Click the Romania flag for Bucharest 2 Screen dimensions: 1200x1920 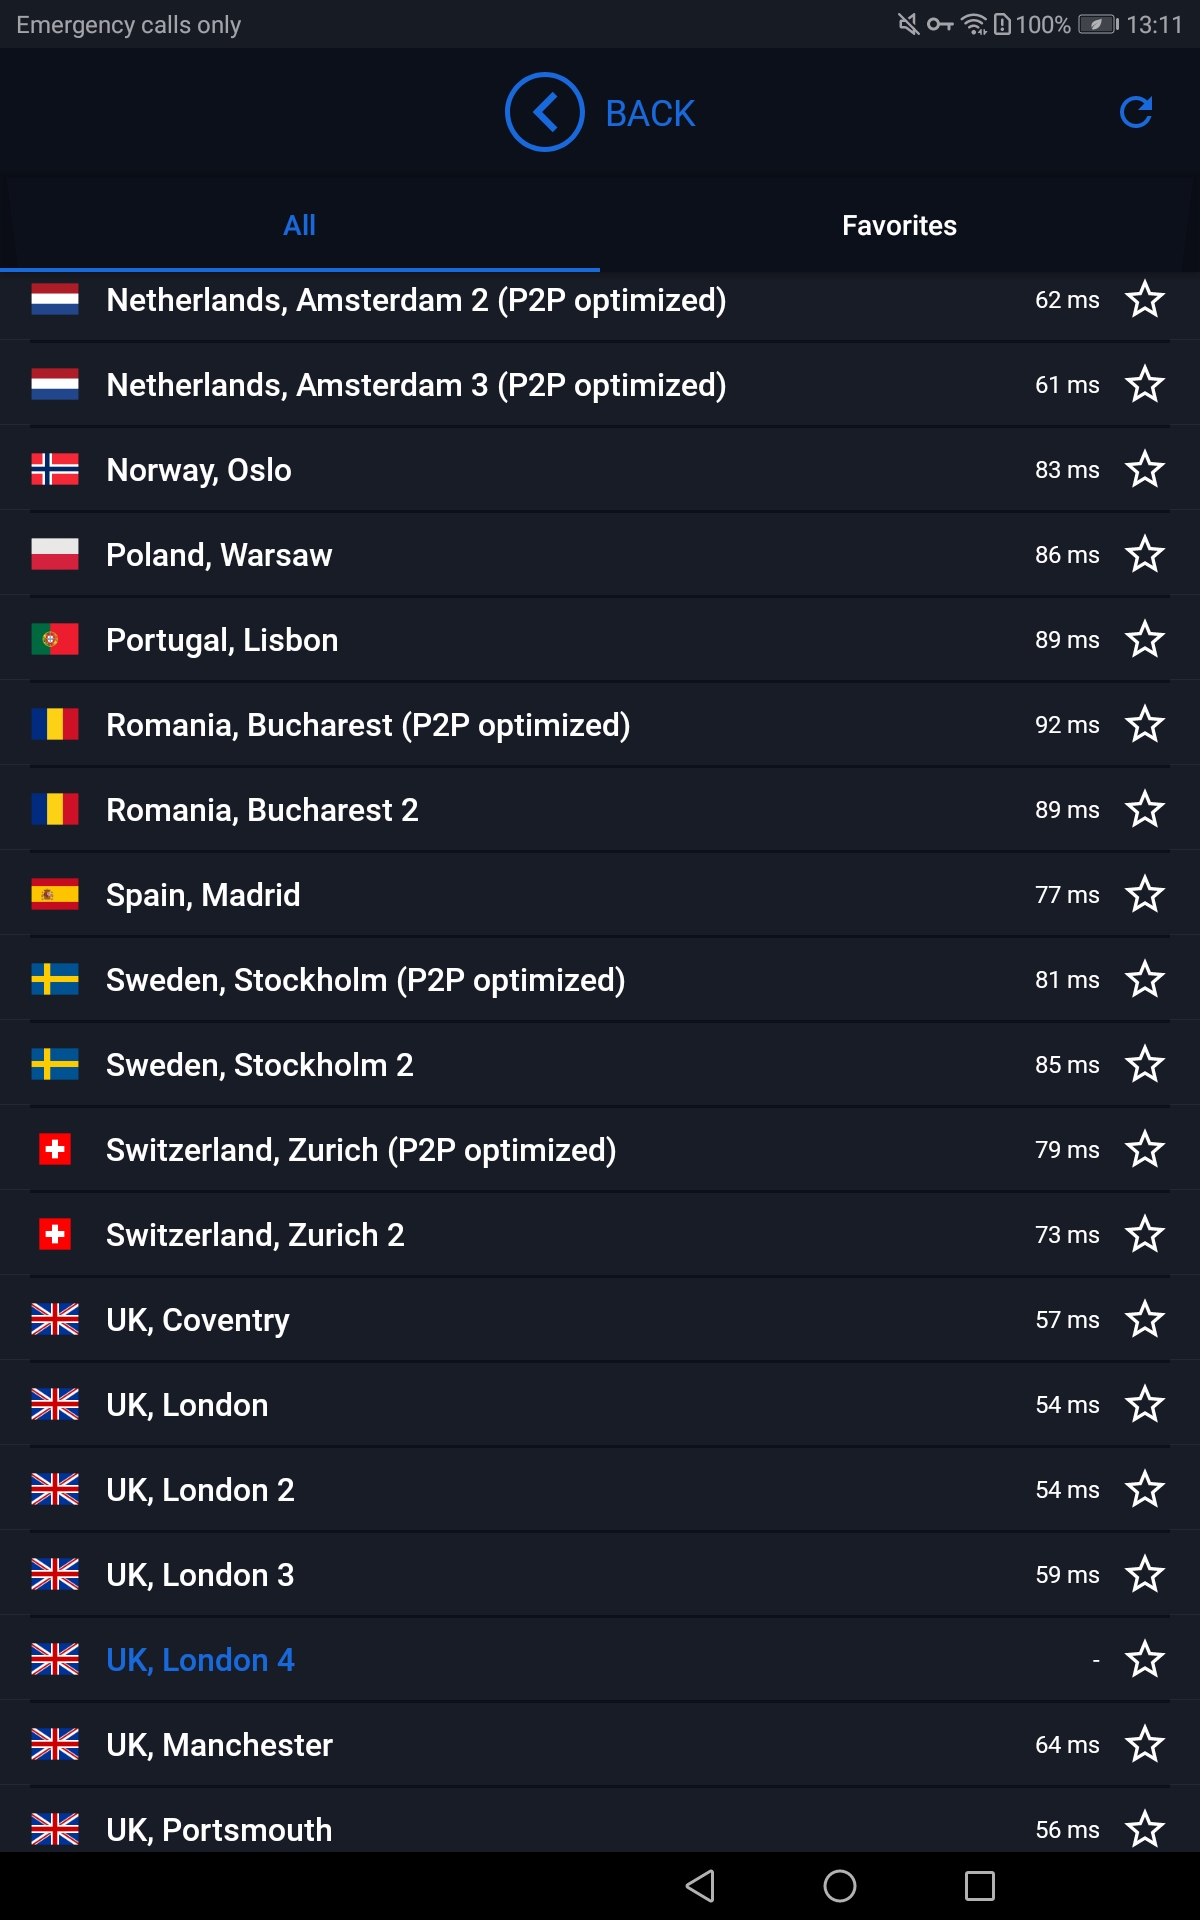tap(55, 809)
